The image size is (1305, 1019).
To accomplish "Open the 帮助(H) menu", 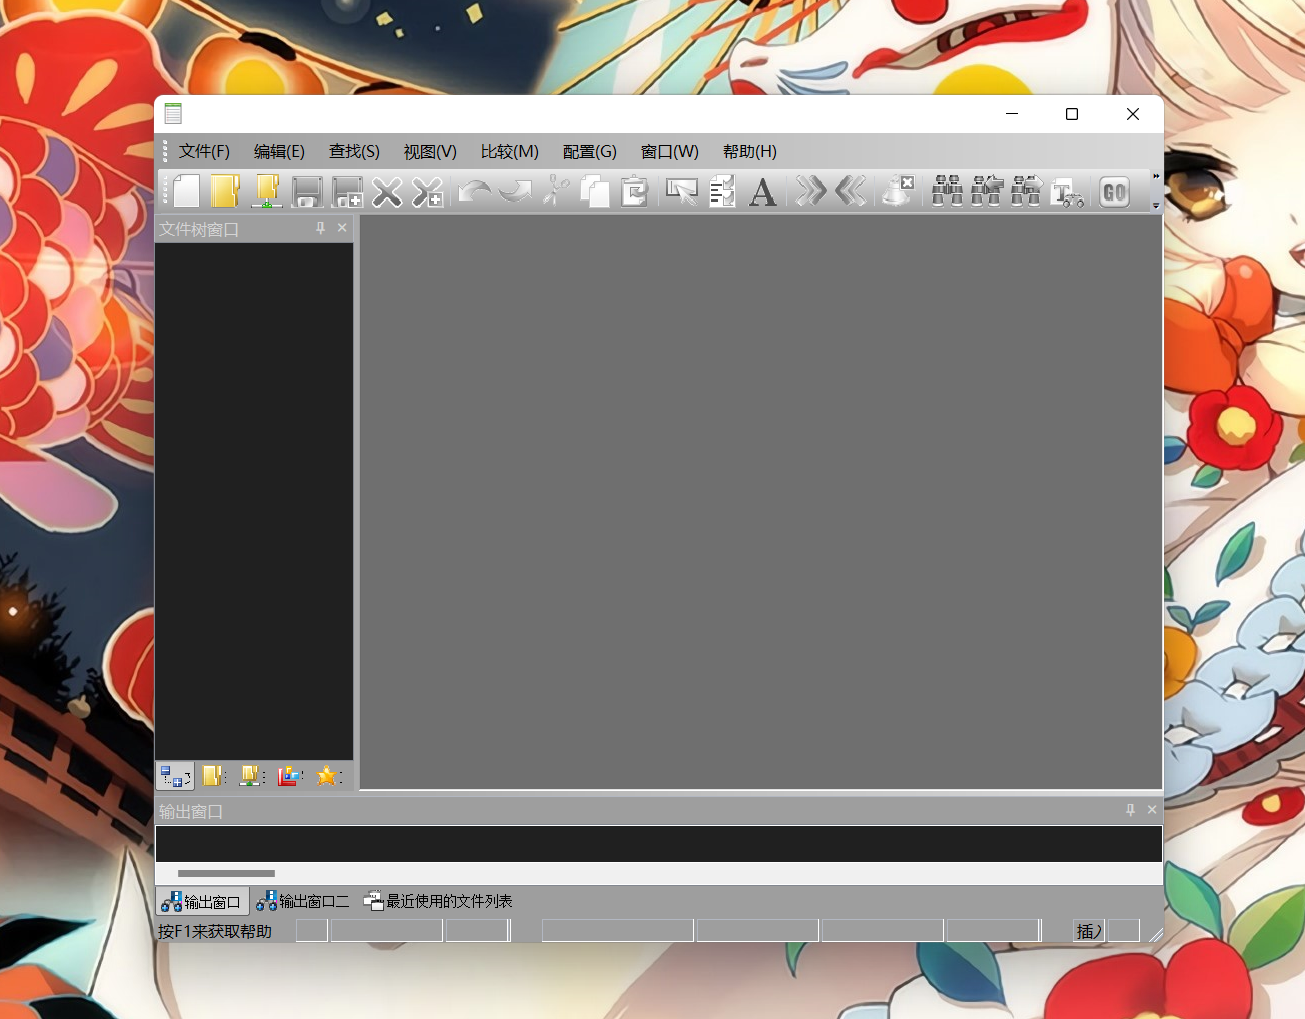I will point(749,152).
